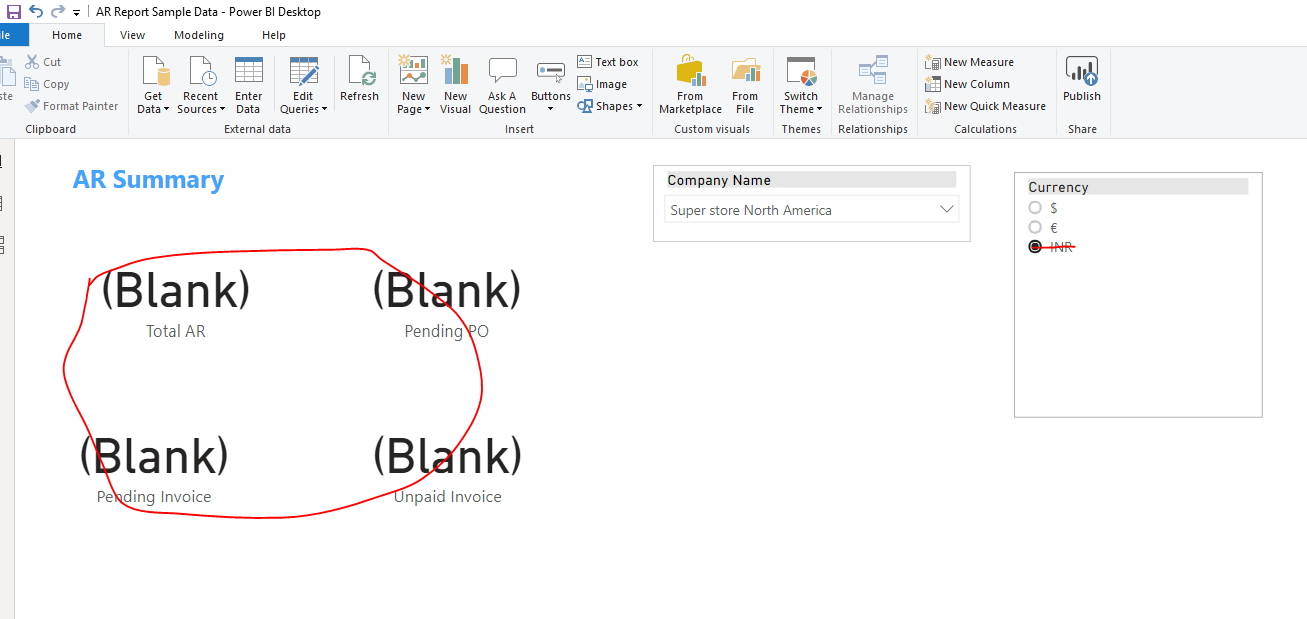Click the Pending PO card

click(x=447, y=305)
